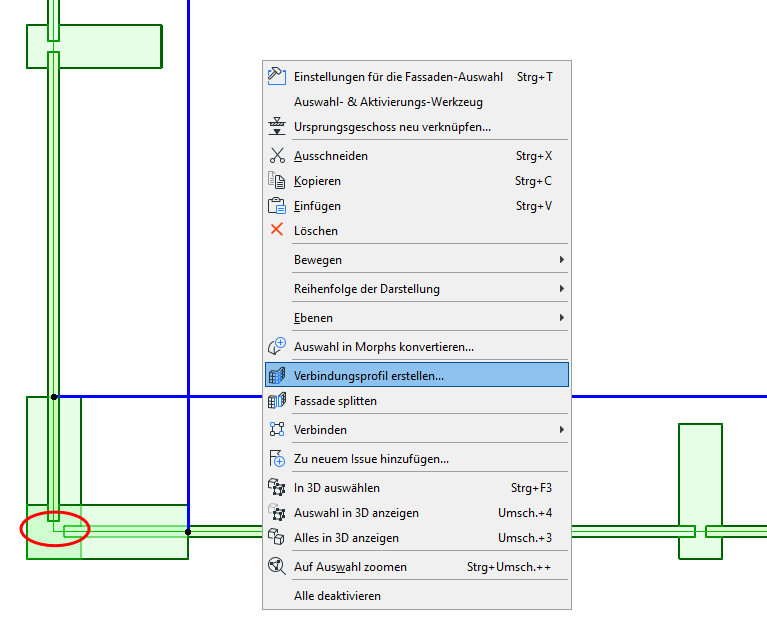
Task: Click the curtain wall settings hammer icon
Action: tap(277, 77)
